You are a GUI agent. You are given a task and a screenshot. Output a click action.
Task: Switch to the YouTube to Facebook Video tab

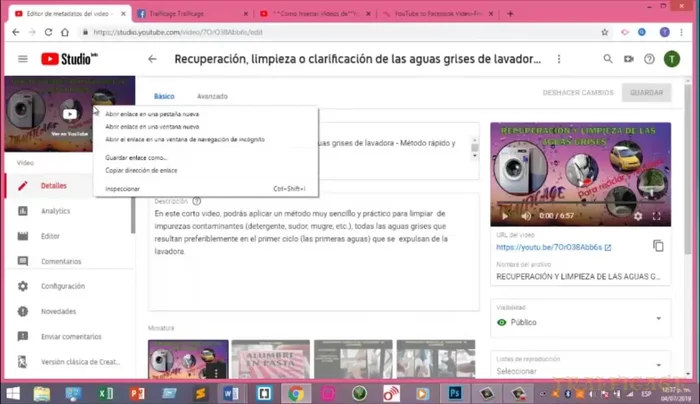(x=438, y=14)
